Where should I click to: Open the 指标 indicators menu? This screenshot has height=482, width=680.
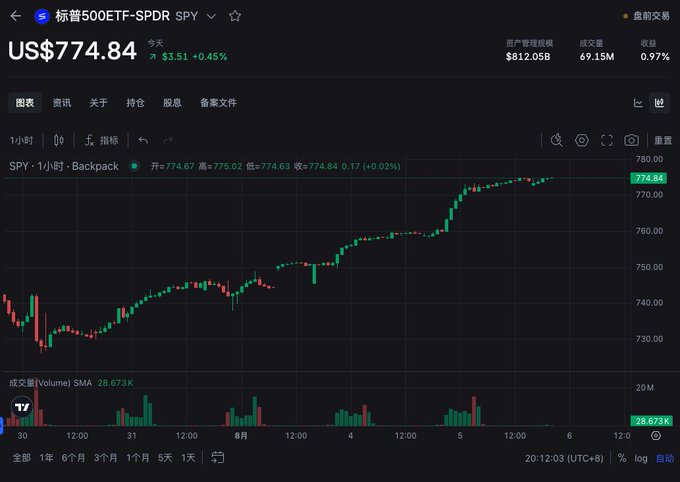pyautogui.click(x=101, y=140)
